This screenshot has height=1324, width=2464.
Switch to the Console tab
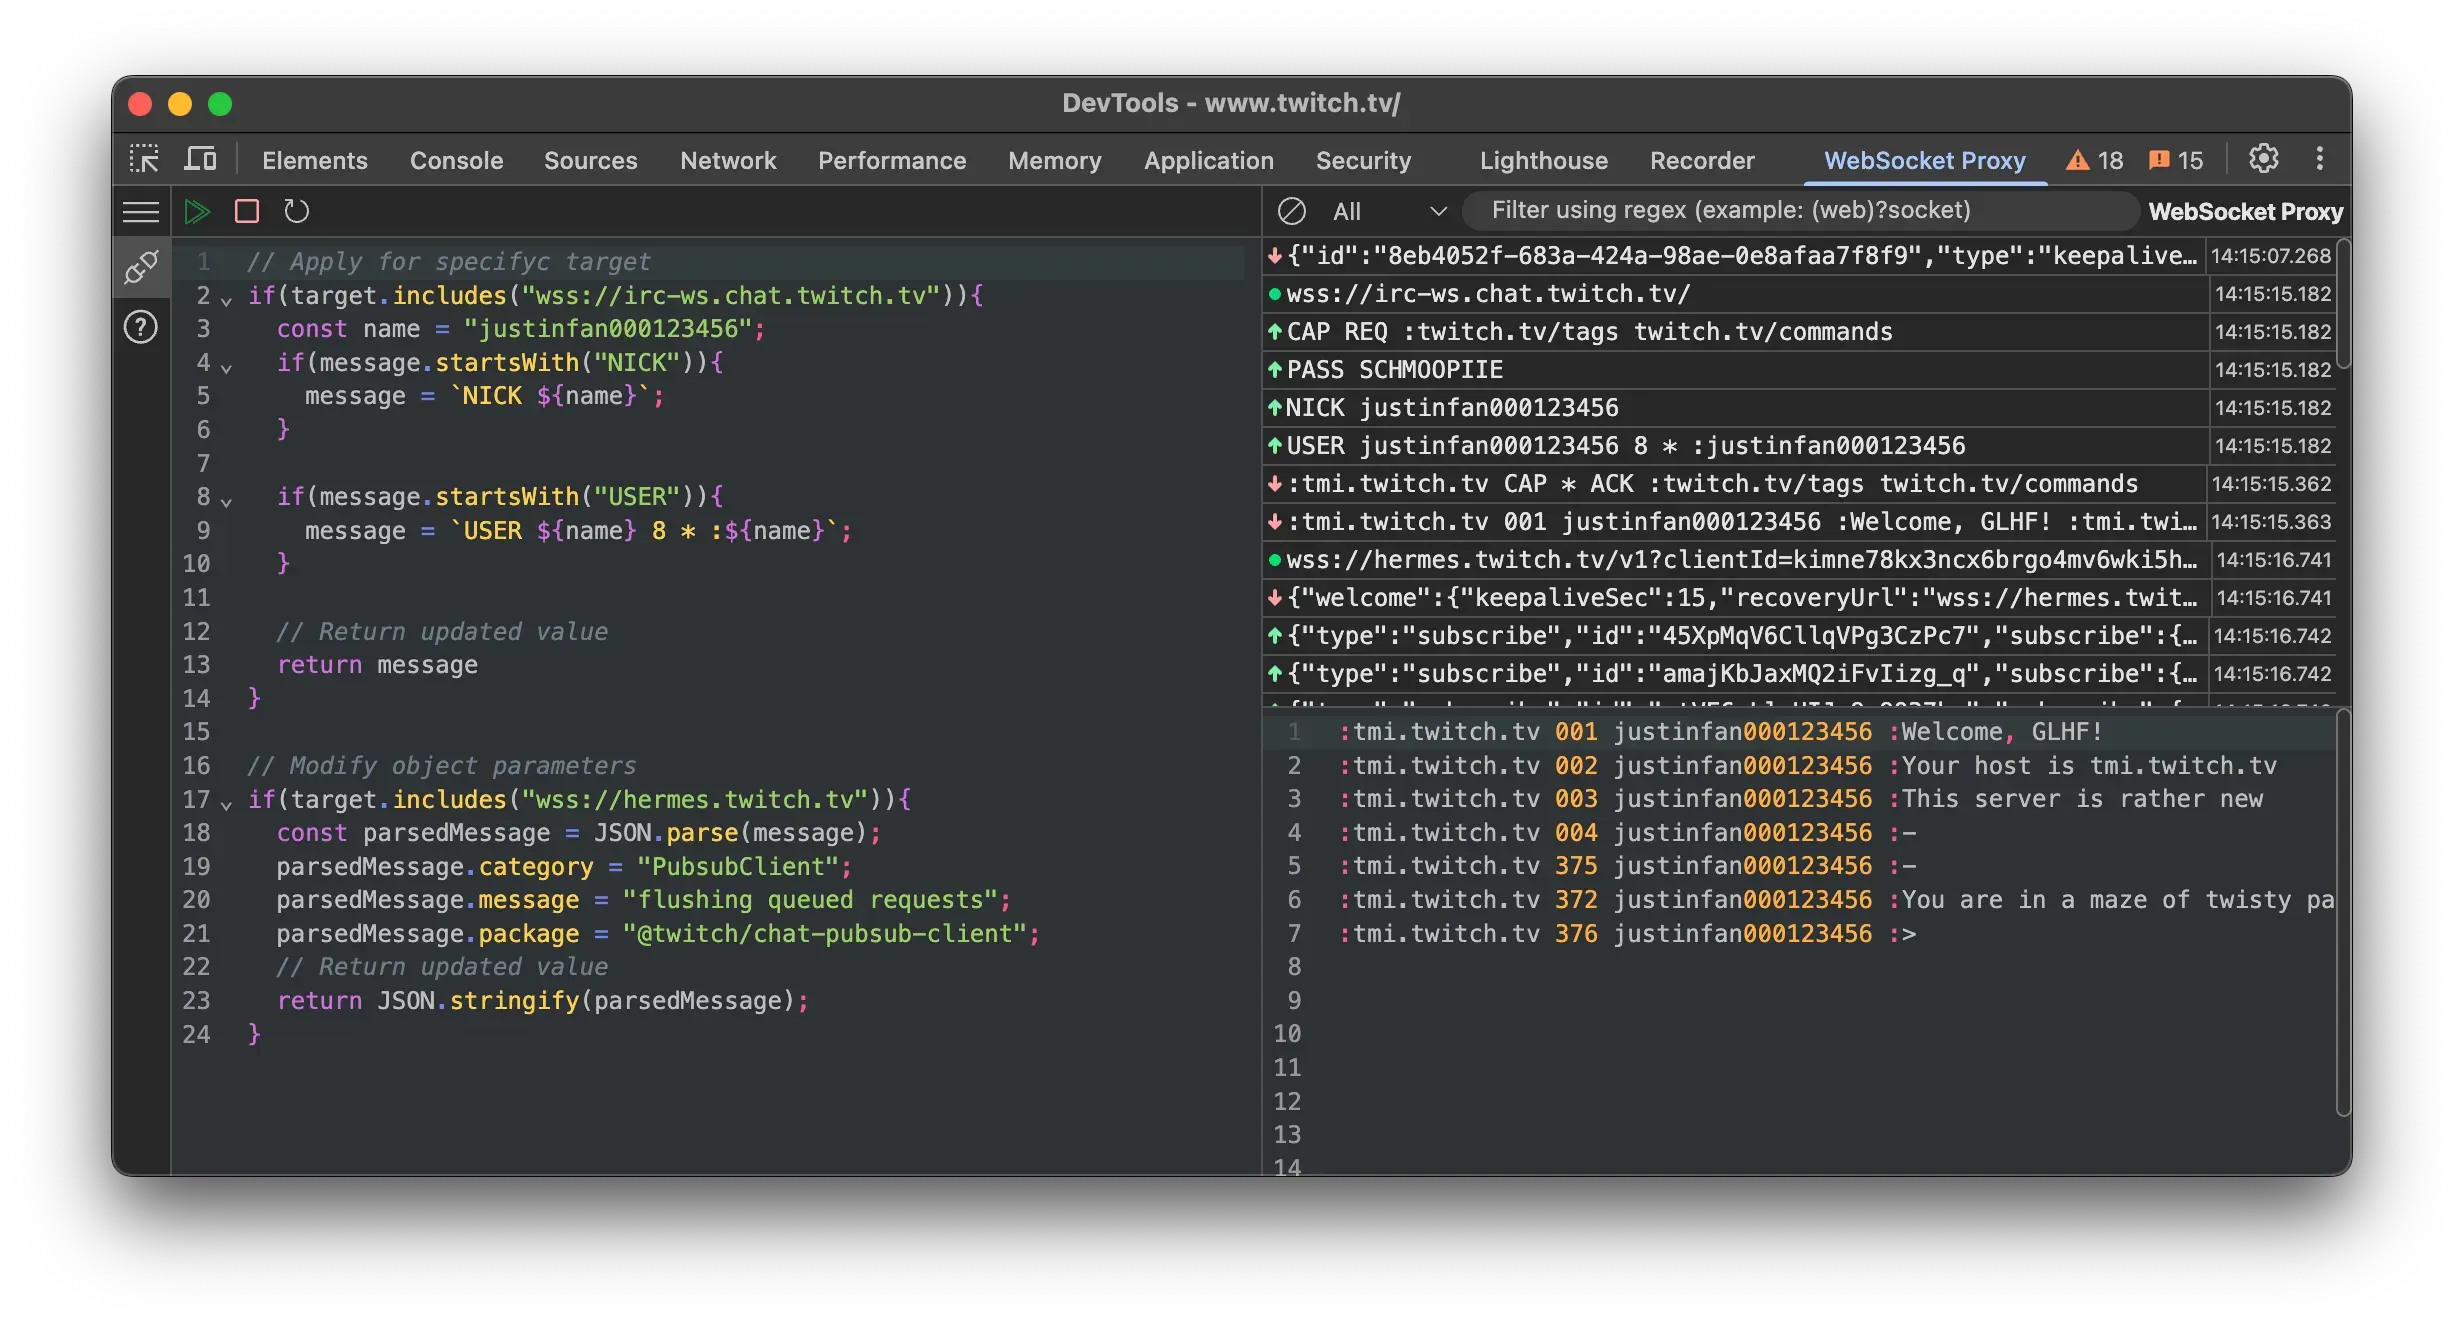point(456,160)
